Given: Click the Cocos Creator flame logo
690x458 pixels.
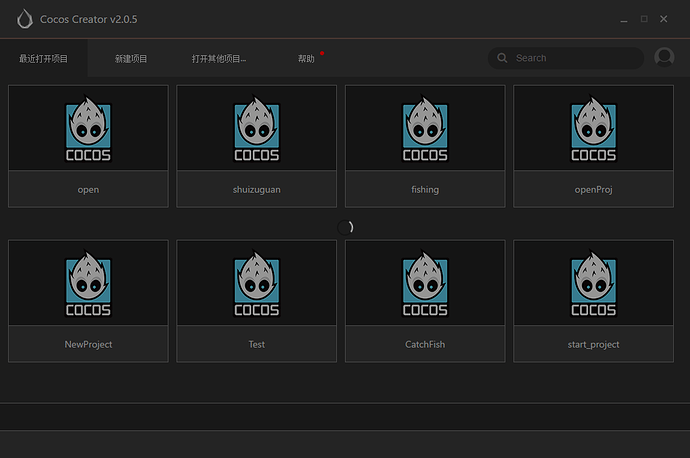Looking at the screenshot, I should (x=25, y=19).
